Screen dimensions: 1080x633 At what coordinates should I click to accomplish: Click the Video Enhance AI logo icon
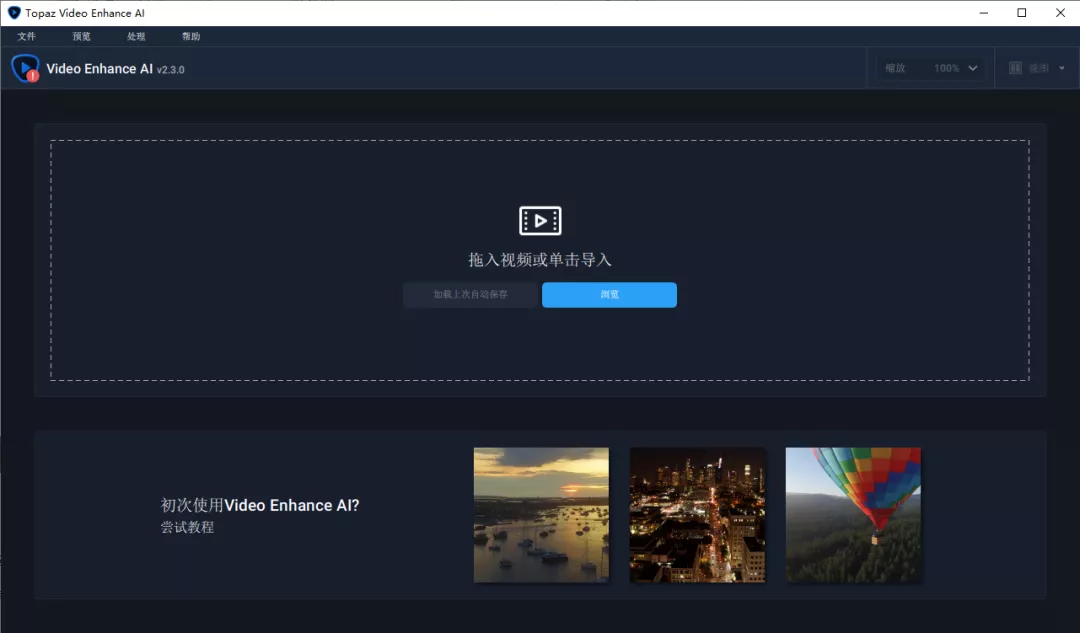(25, 68)
